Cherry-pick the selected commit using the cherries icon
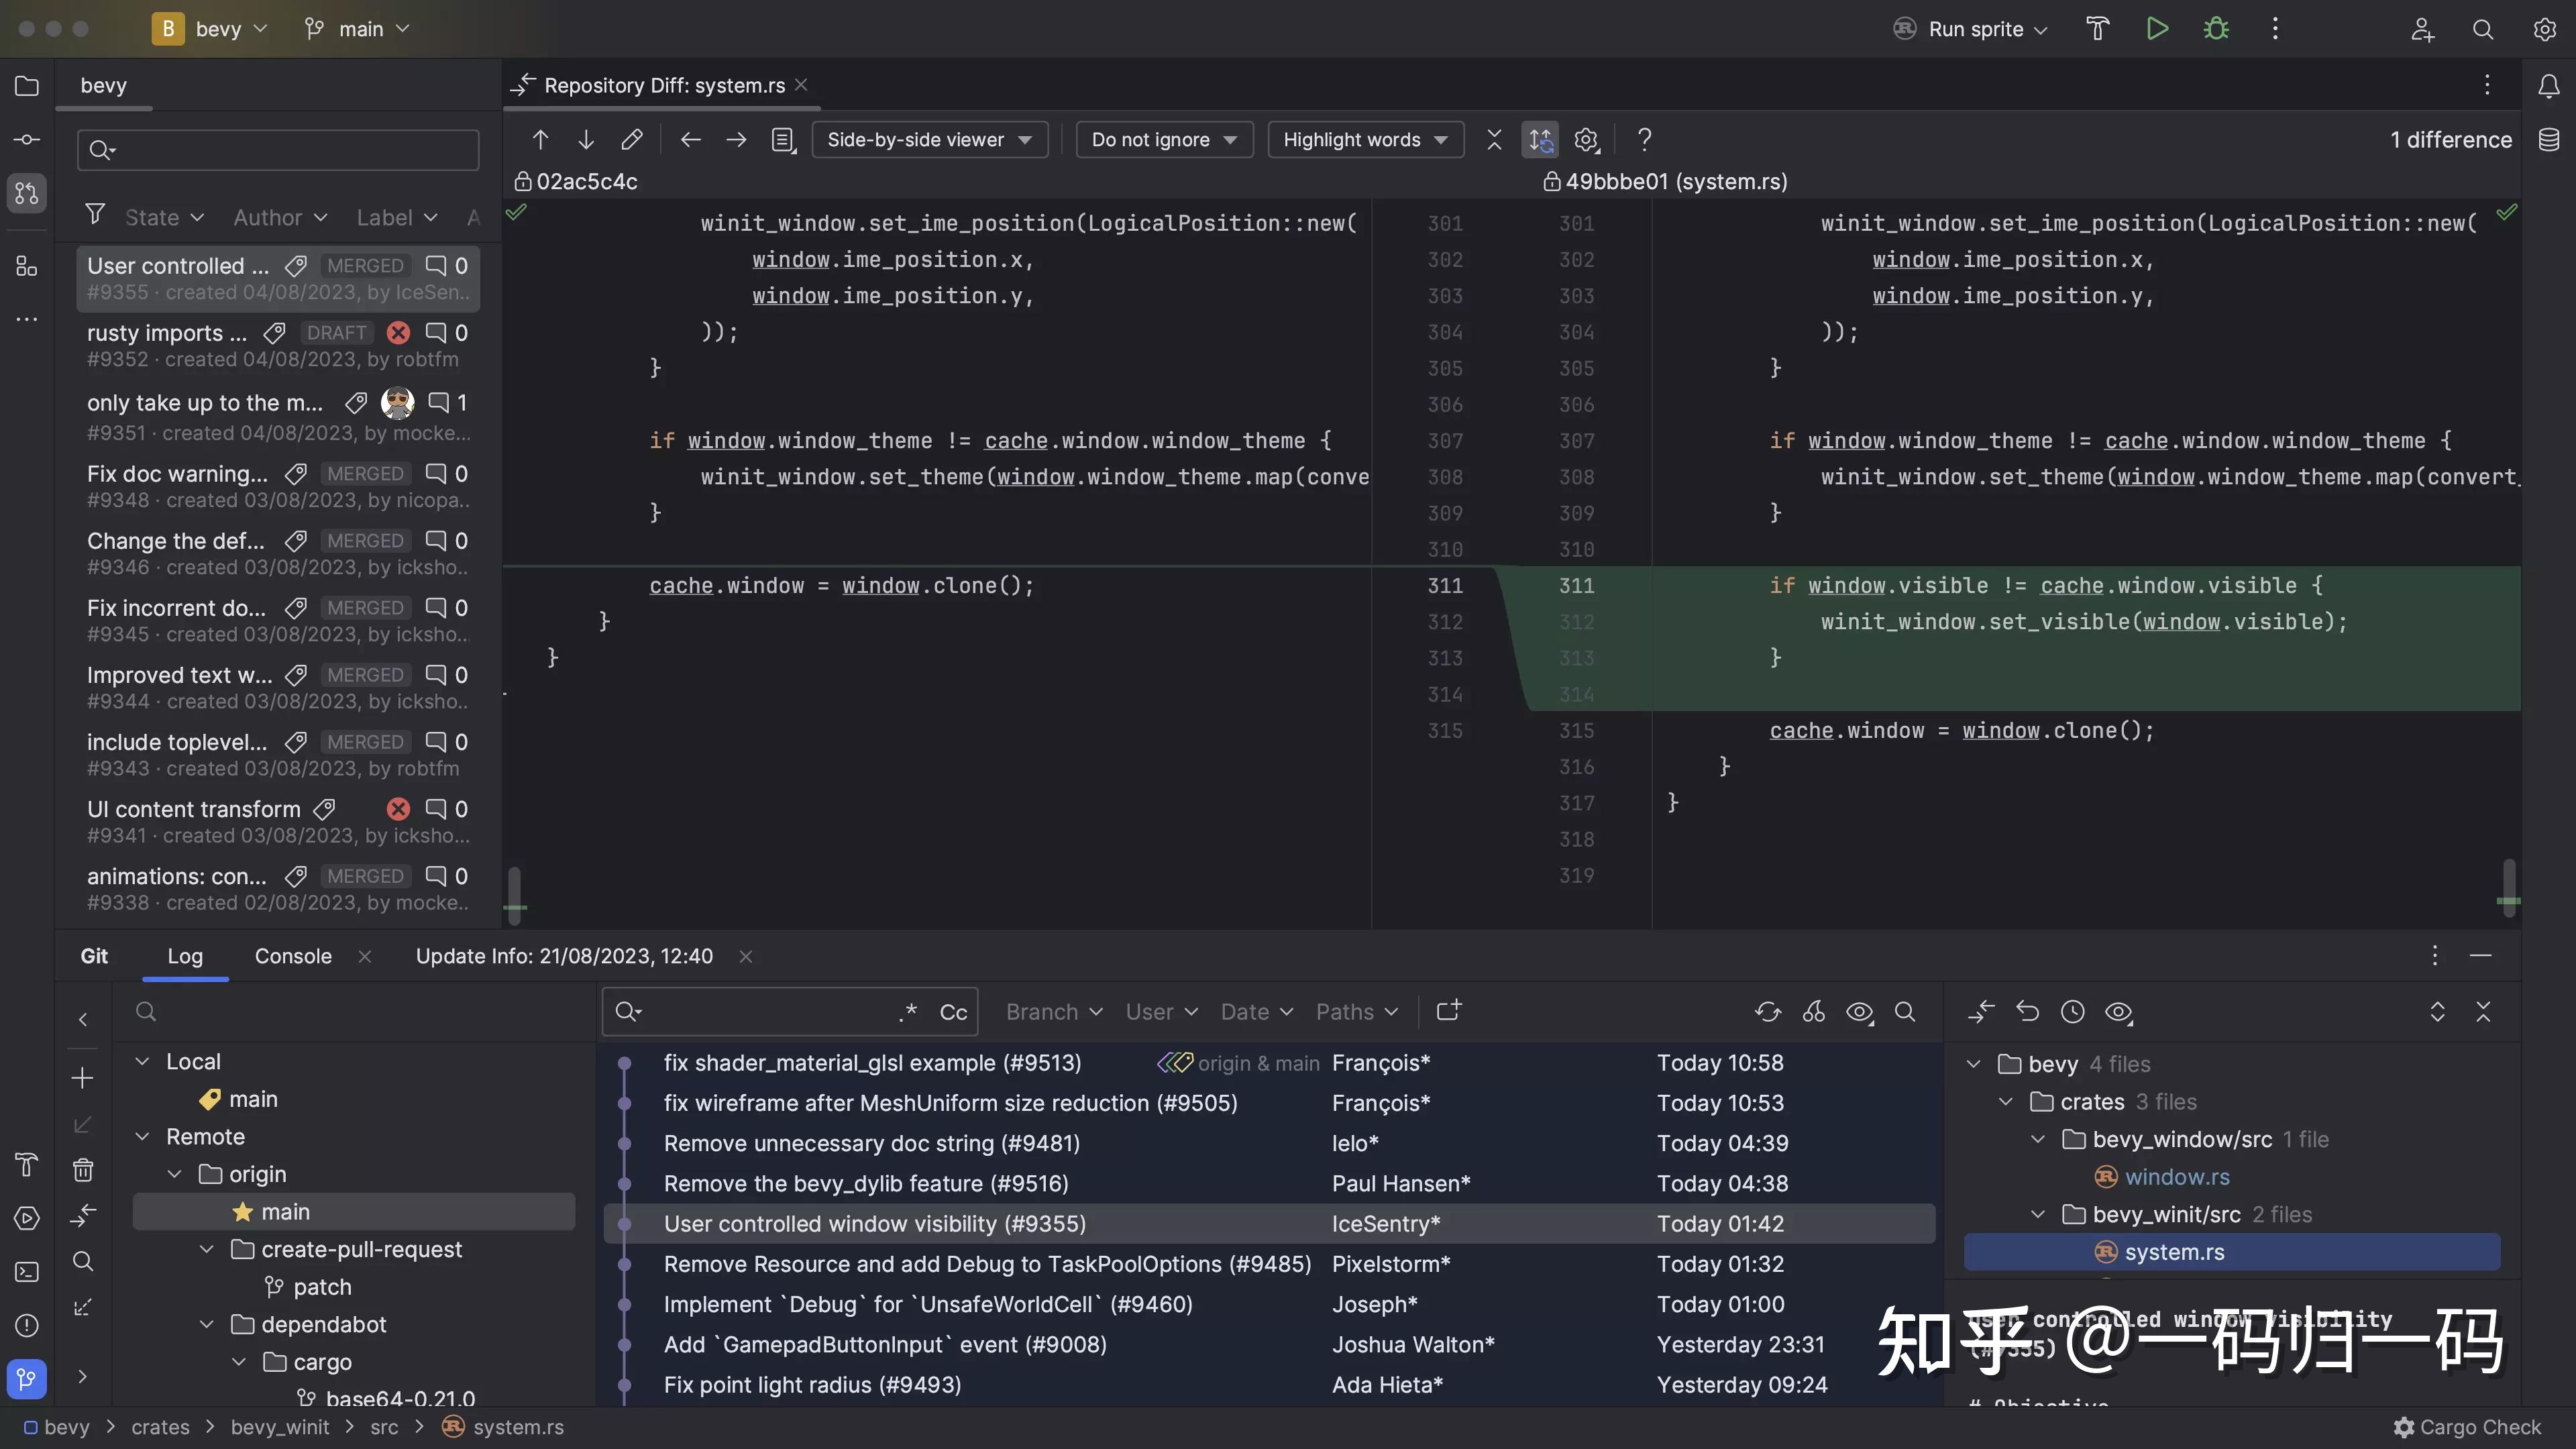Viewport: 2576px width, 1449px height. coord(1814,1012)
